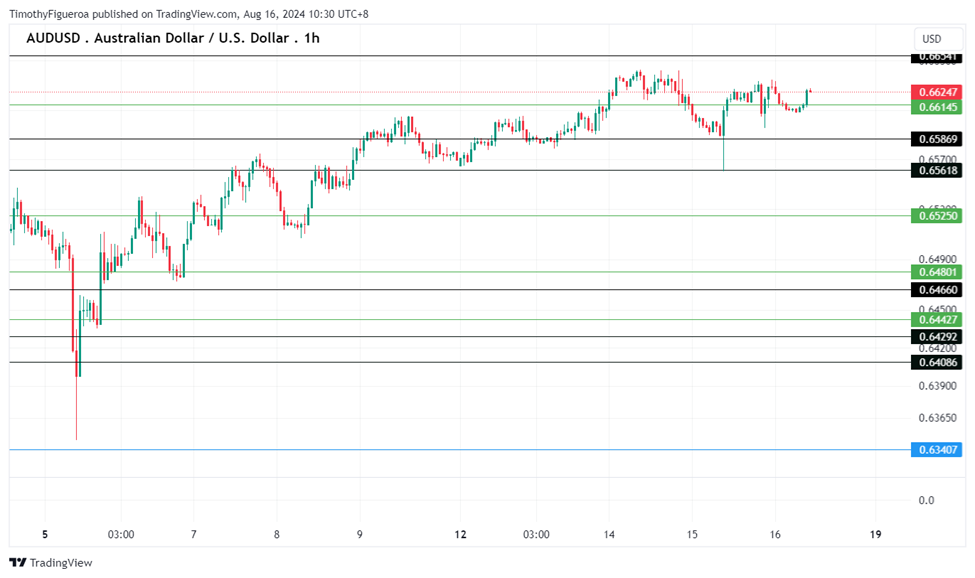Select the green 0.65250 price label
This screenshot has width=975, height=578.
point(937,216)
